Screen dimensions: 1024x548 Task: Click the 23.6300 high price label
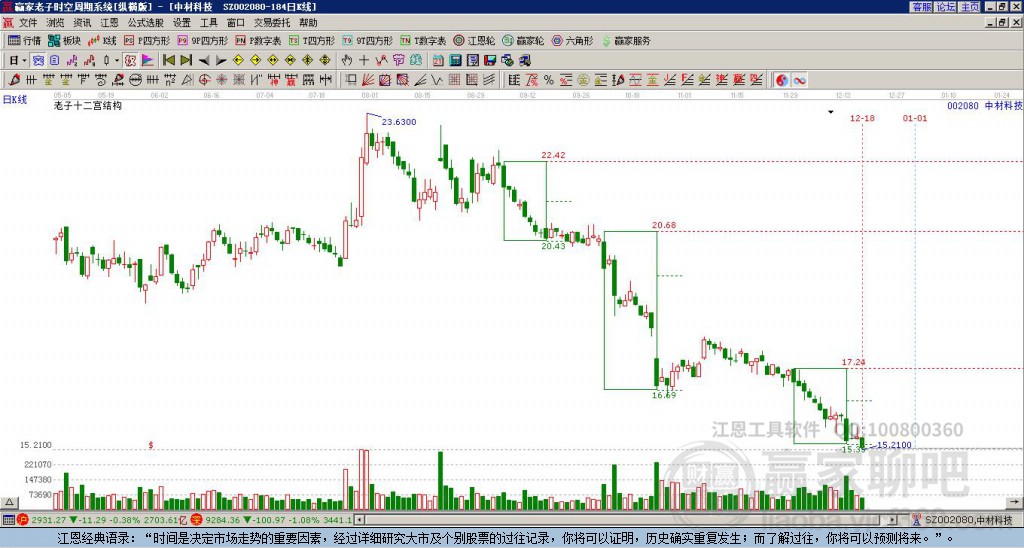click(398, 122)
